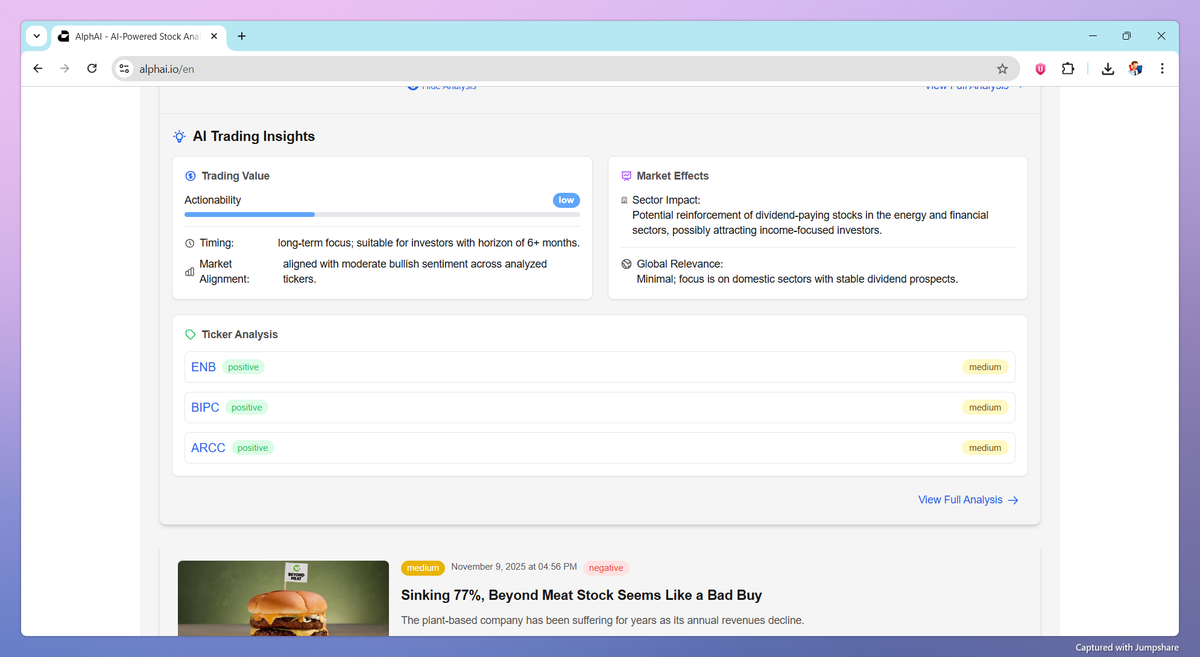This screenshot has width=1200, height=657.
Task: Click the AI Trading Insights lightbulb icon
Action: (179, 136)
